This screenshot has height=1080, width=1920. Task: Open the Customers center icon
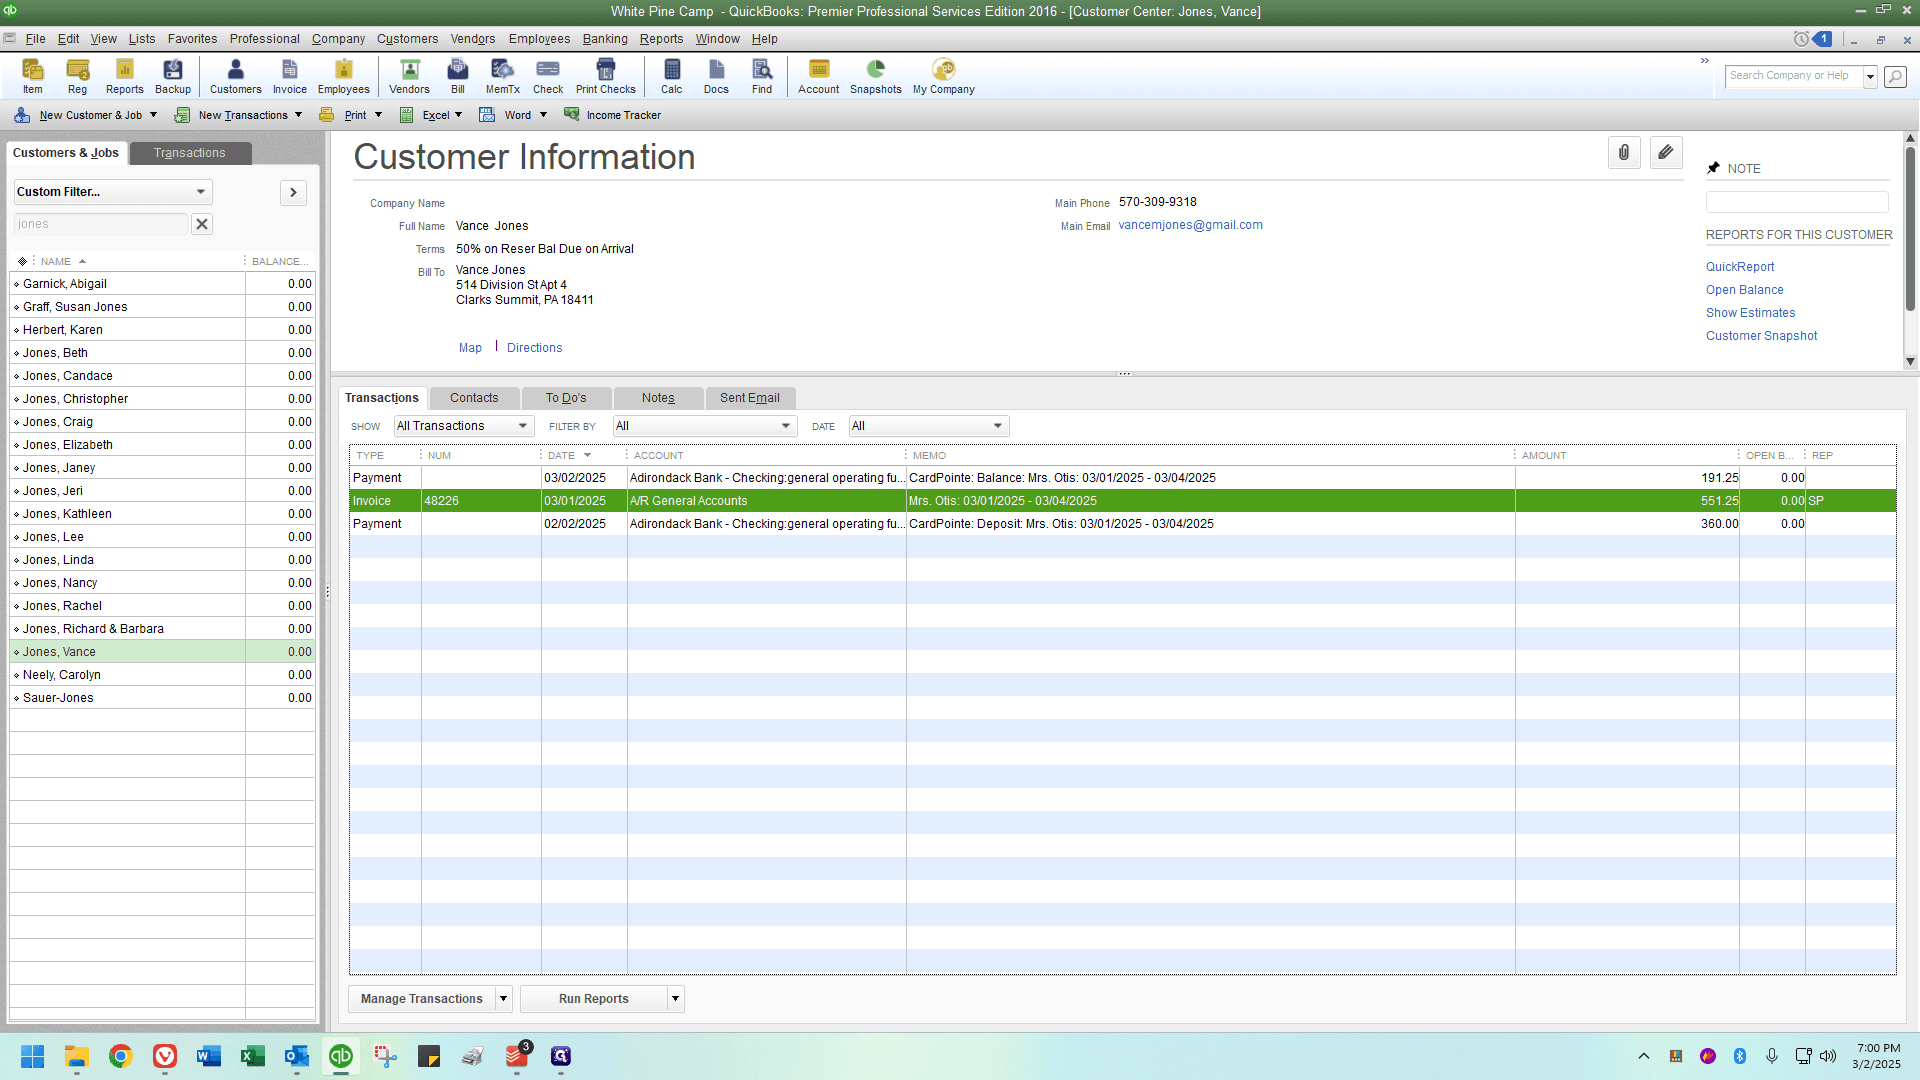[236, 76]
